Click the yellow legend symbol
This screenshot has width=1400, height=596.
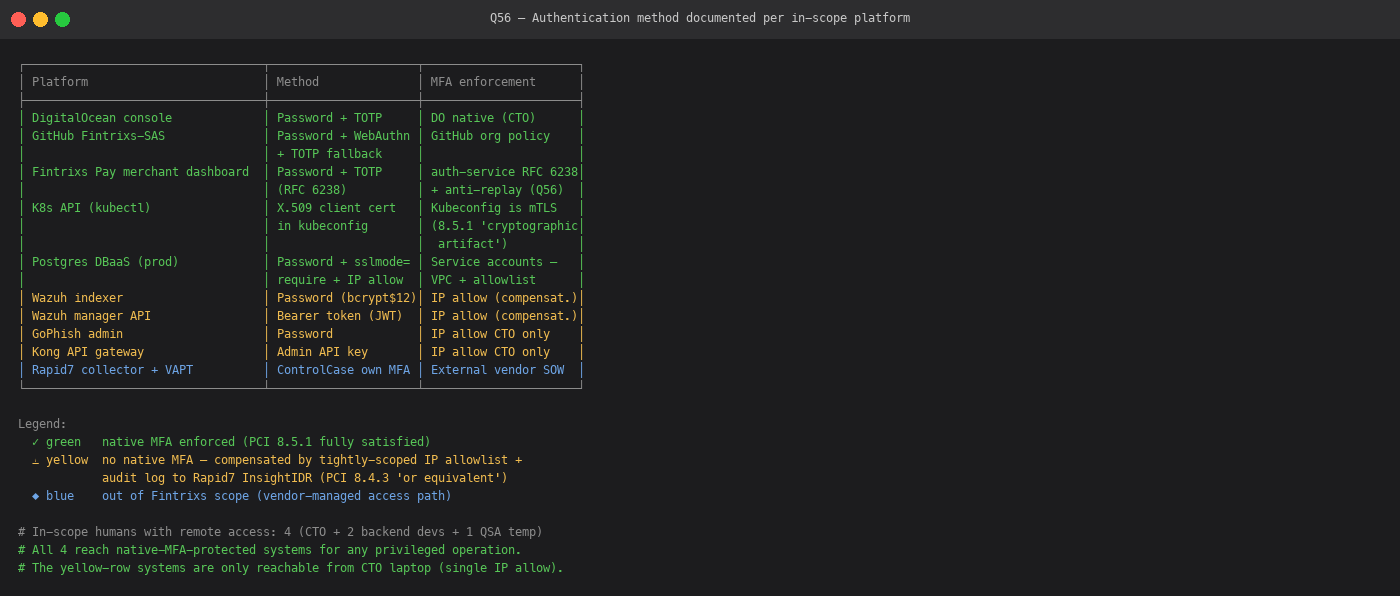point(35,460)
